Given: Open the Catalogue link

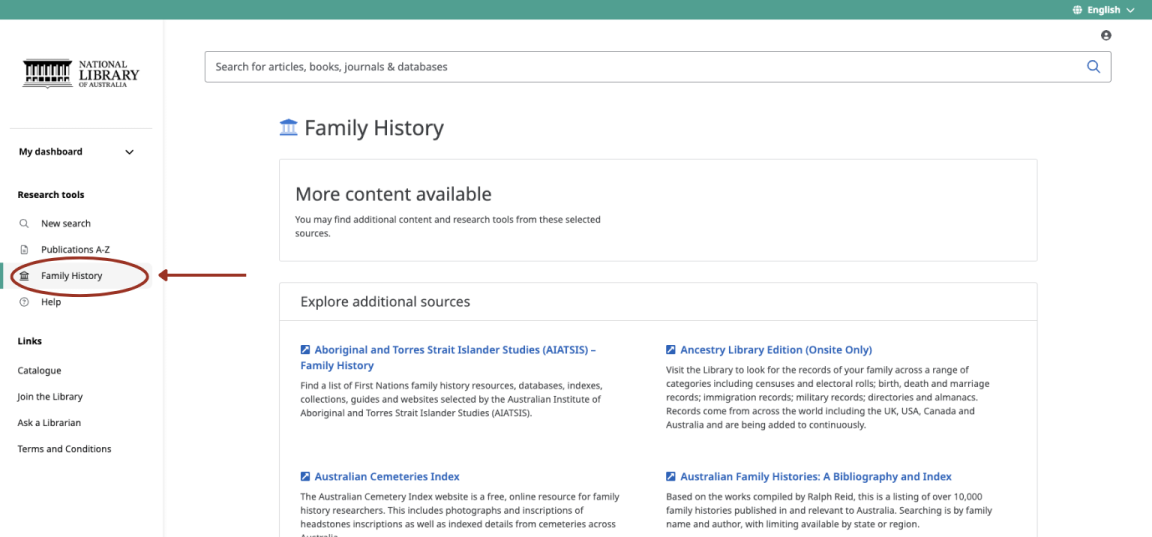Looking at the screenshot, I should [40, 371].
